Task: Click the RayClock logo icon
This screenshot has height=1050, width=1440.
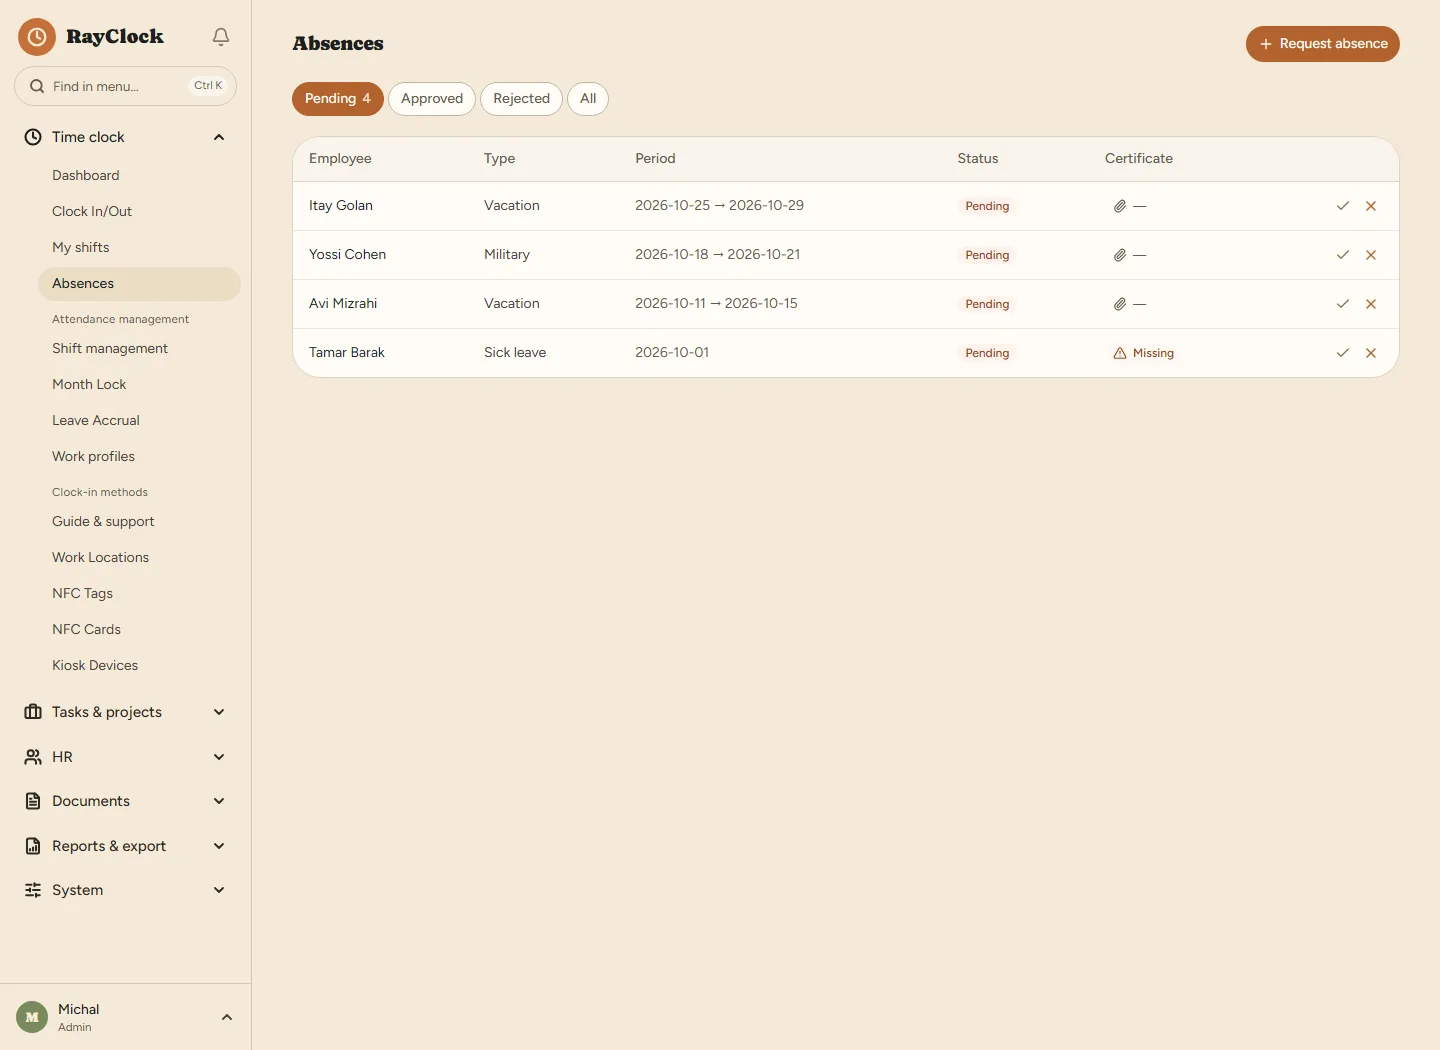Action: coord(37,37)
